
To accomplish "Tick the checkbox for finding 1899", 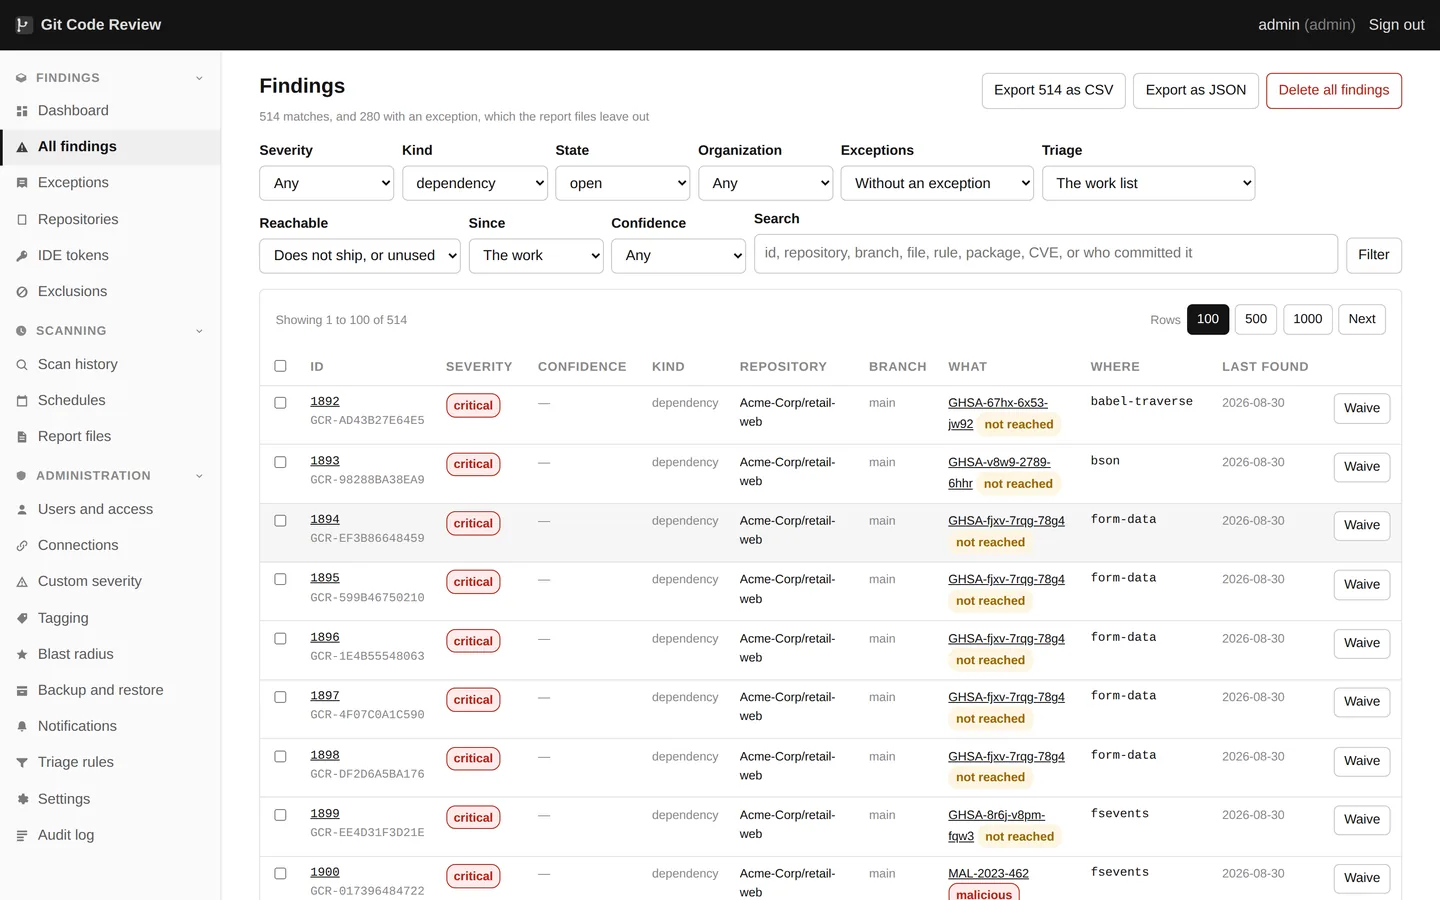I will tap(280, 815).
